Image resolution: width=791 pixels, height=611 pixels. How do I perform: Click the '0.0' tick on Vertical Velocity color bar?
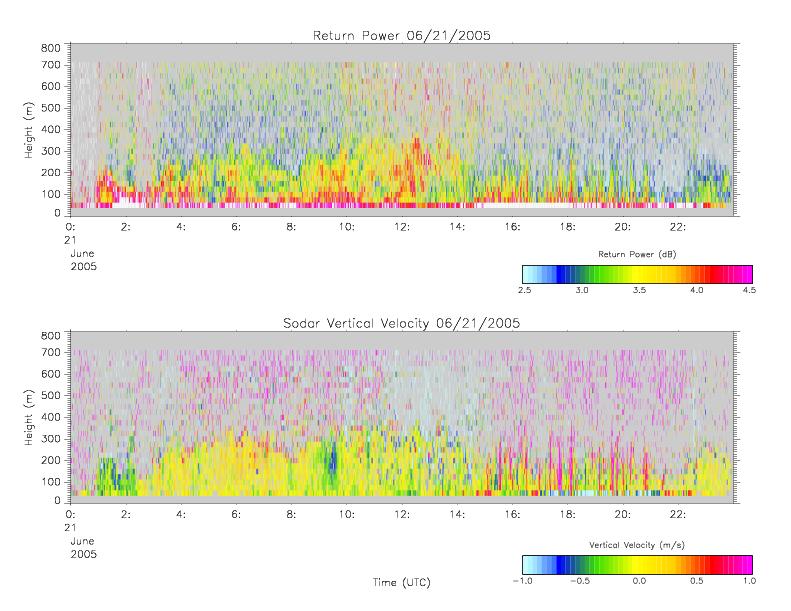(639, 581)
